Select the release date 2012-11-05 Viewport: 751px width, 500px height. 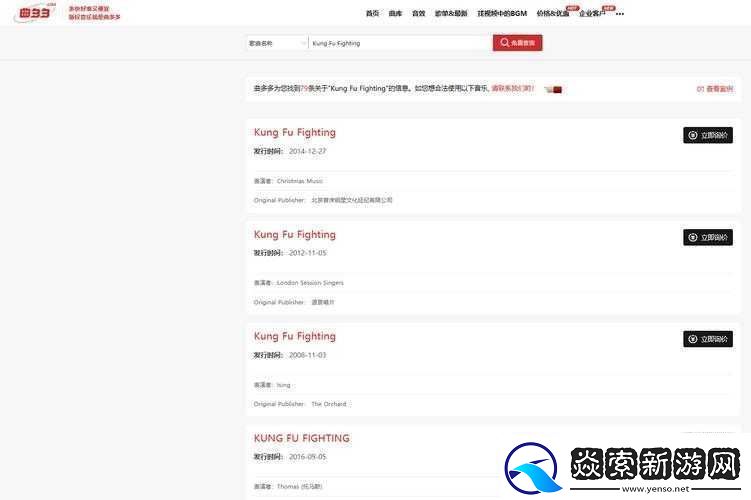307,253
